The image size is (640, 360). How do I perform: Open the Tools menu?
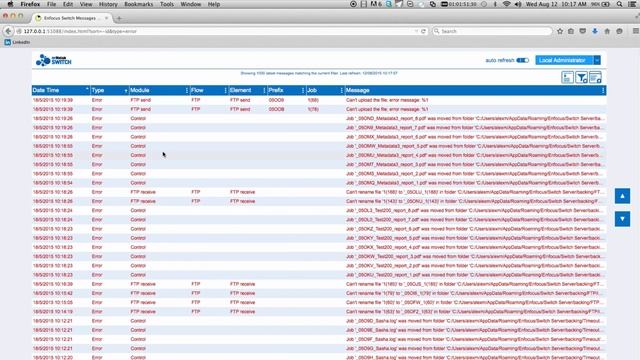tap(167, 4)
